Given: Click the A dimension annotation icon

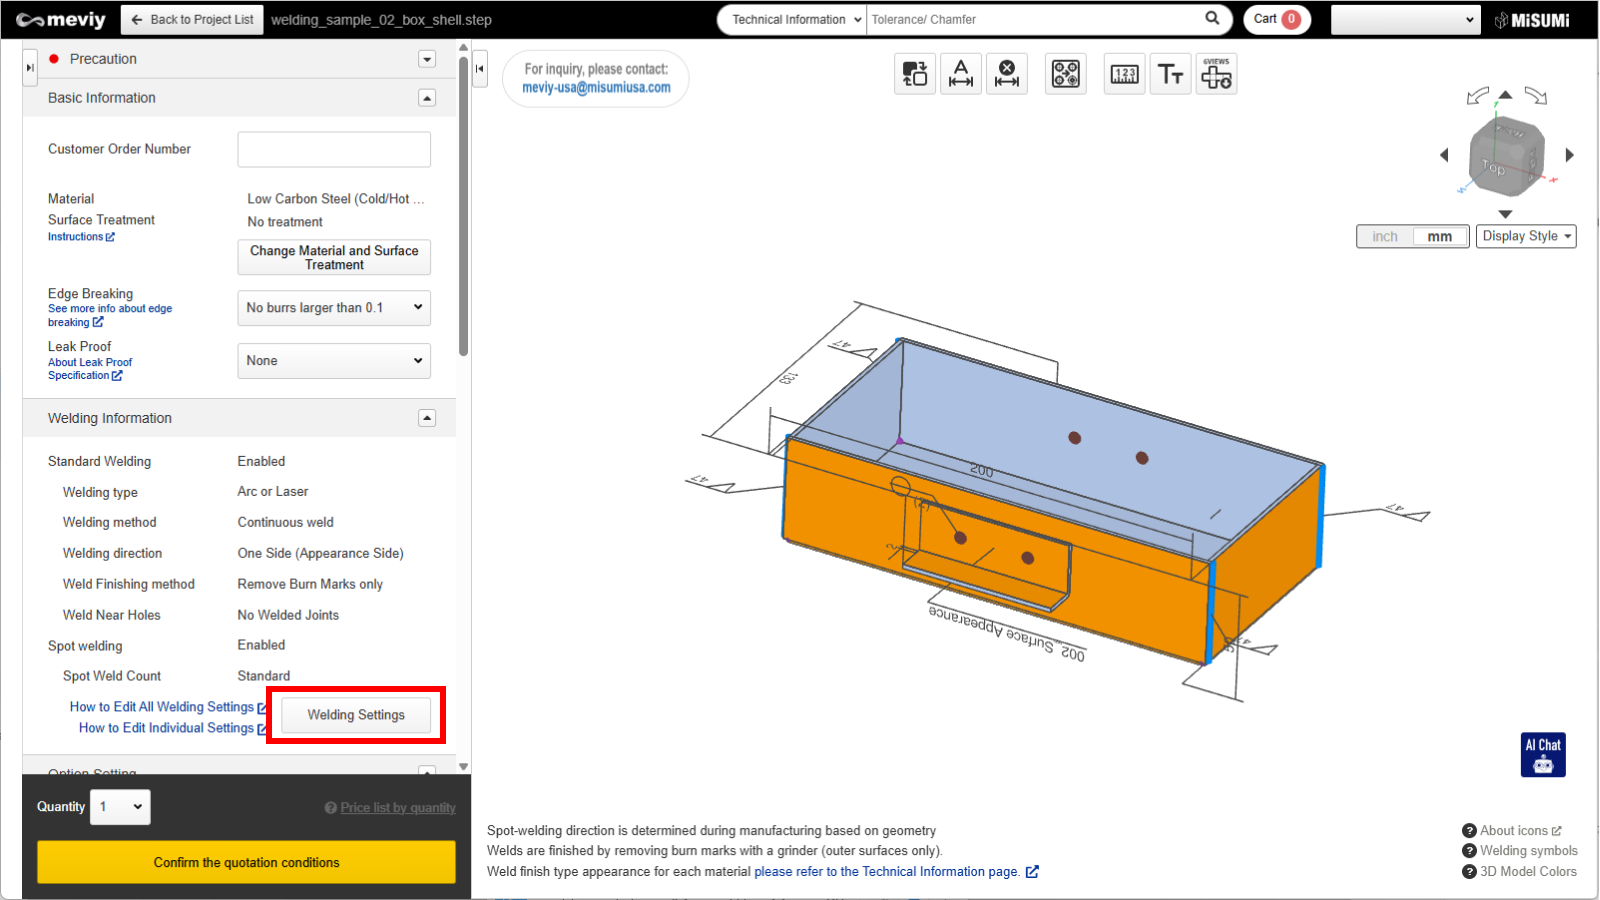Looking at the screenshot, I should pos(961,74).
